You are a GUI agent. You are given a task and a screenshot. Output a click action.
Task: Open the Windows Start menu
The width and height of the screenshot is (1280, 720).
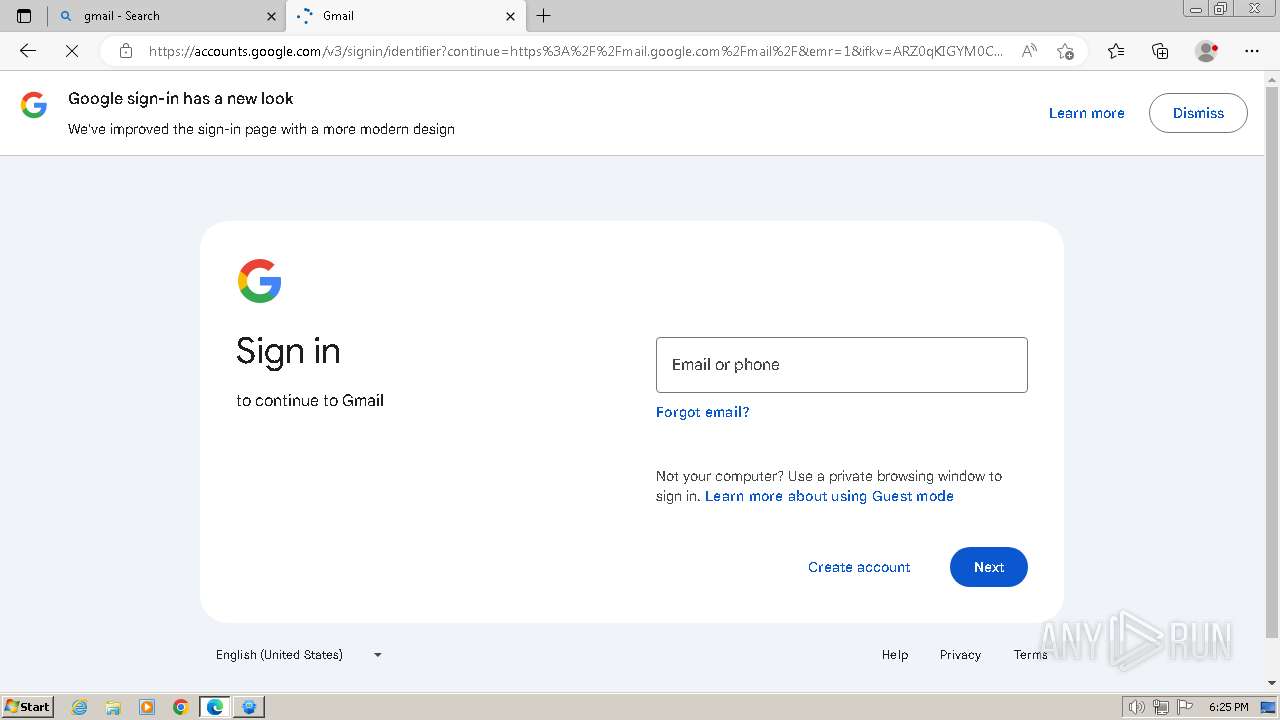(27, 707)
